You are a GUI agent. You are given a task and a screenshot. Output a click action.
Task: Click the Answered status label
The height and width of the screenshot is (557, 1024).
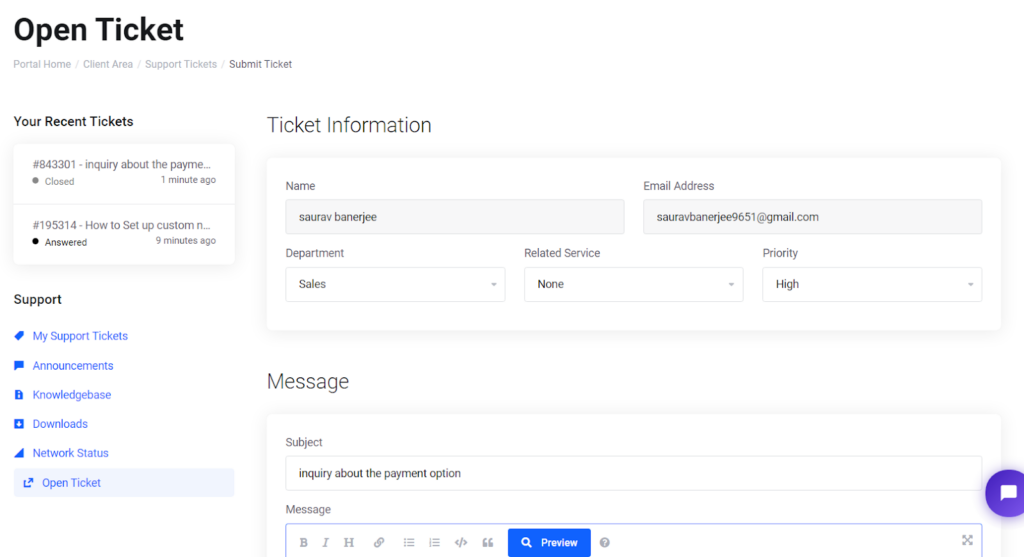coord(66,242)
